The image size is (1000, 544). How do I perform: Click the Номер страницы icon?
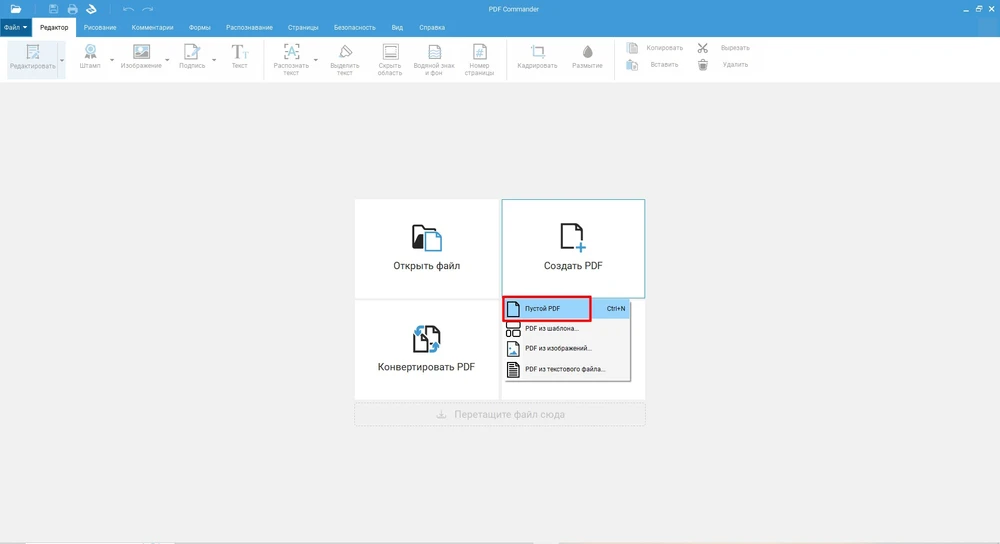click(x=479, y=52)
